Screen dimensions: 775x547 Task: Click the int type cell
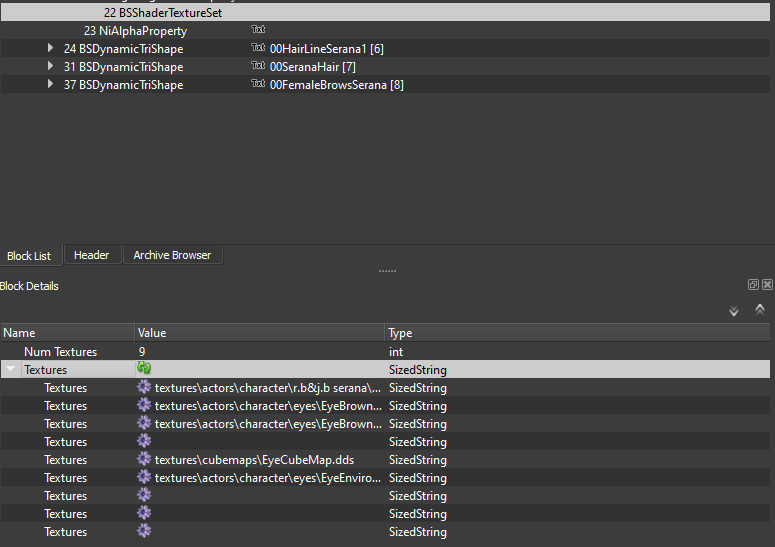point(396,352)
